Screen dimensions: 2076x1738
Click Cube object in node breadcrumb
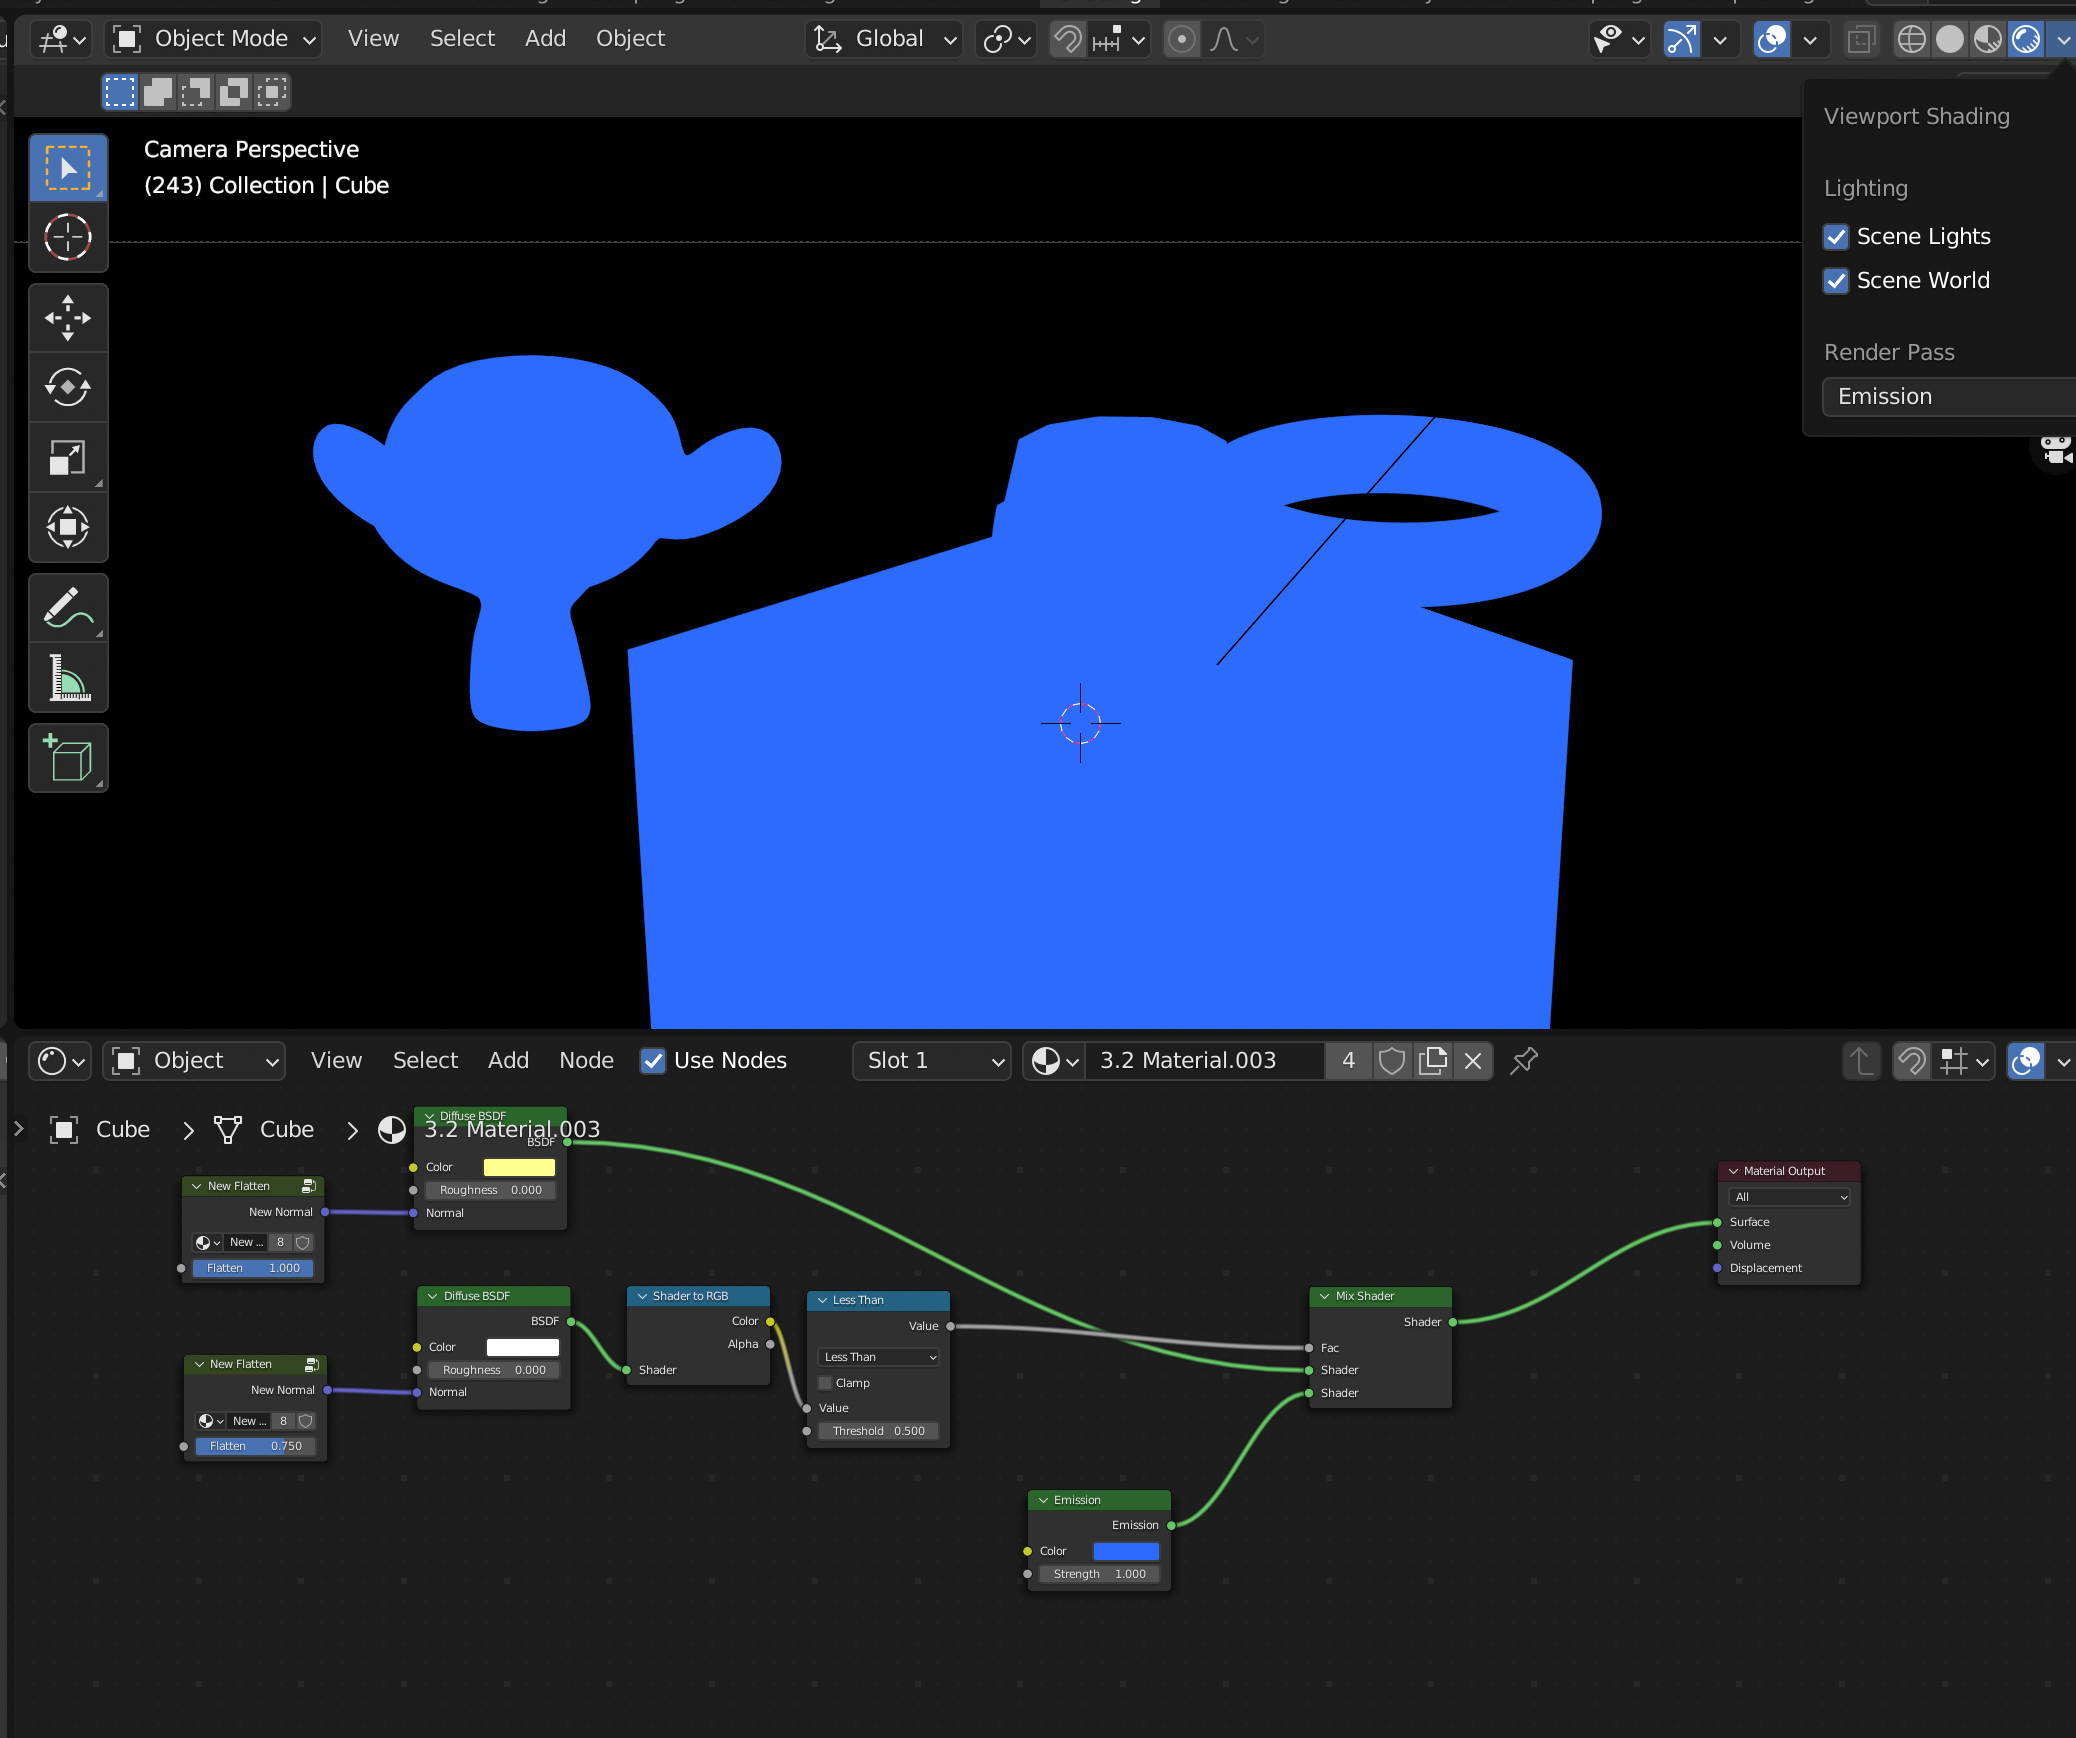(x=100, y=1130)
